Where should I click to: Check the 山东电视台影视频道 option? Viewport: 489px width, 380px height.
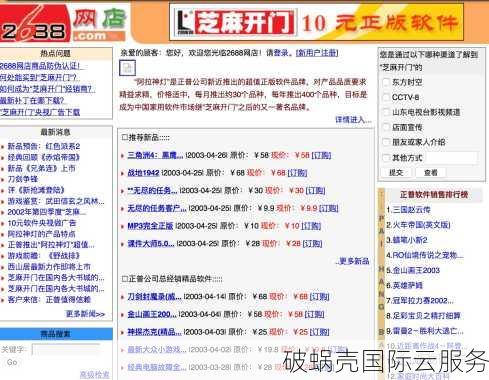[x=387, y=112]
